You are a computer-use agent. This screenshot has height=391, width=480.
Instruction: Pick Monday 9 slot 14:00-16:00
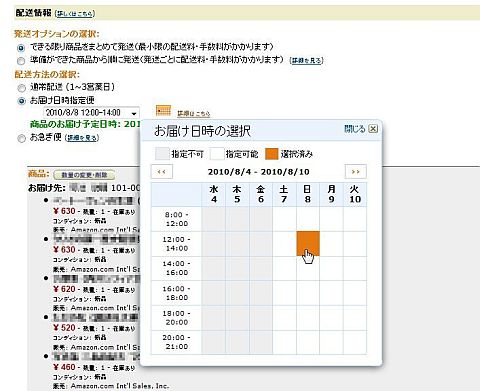coord(331,268)
